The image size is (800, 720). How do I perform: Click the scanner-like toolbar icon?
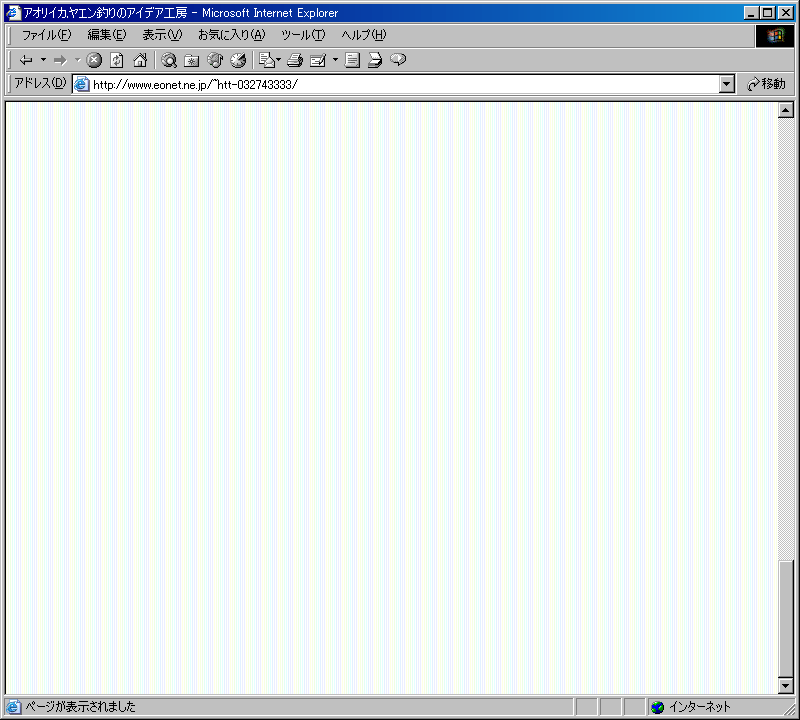(375, 60)
